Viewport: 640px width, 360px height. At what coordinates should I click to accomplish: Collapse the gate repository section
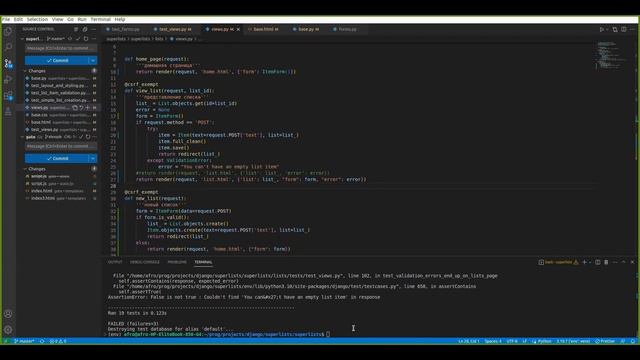coord(22,137)
